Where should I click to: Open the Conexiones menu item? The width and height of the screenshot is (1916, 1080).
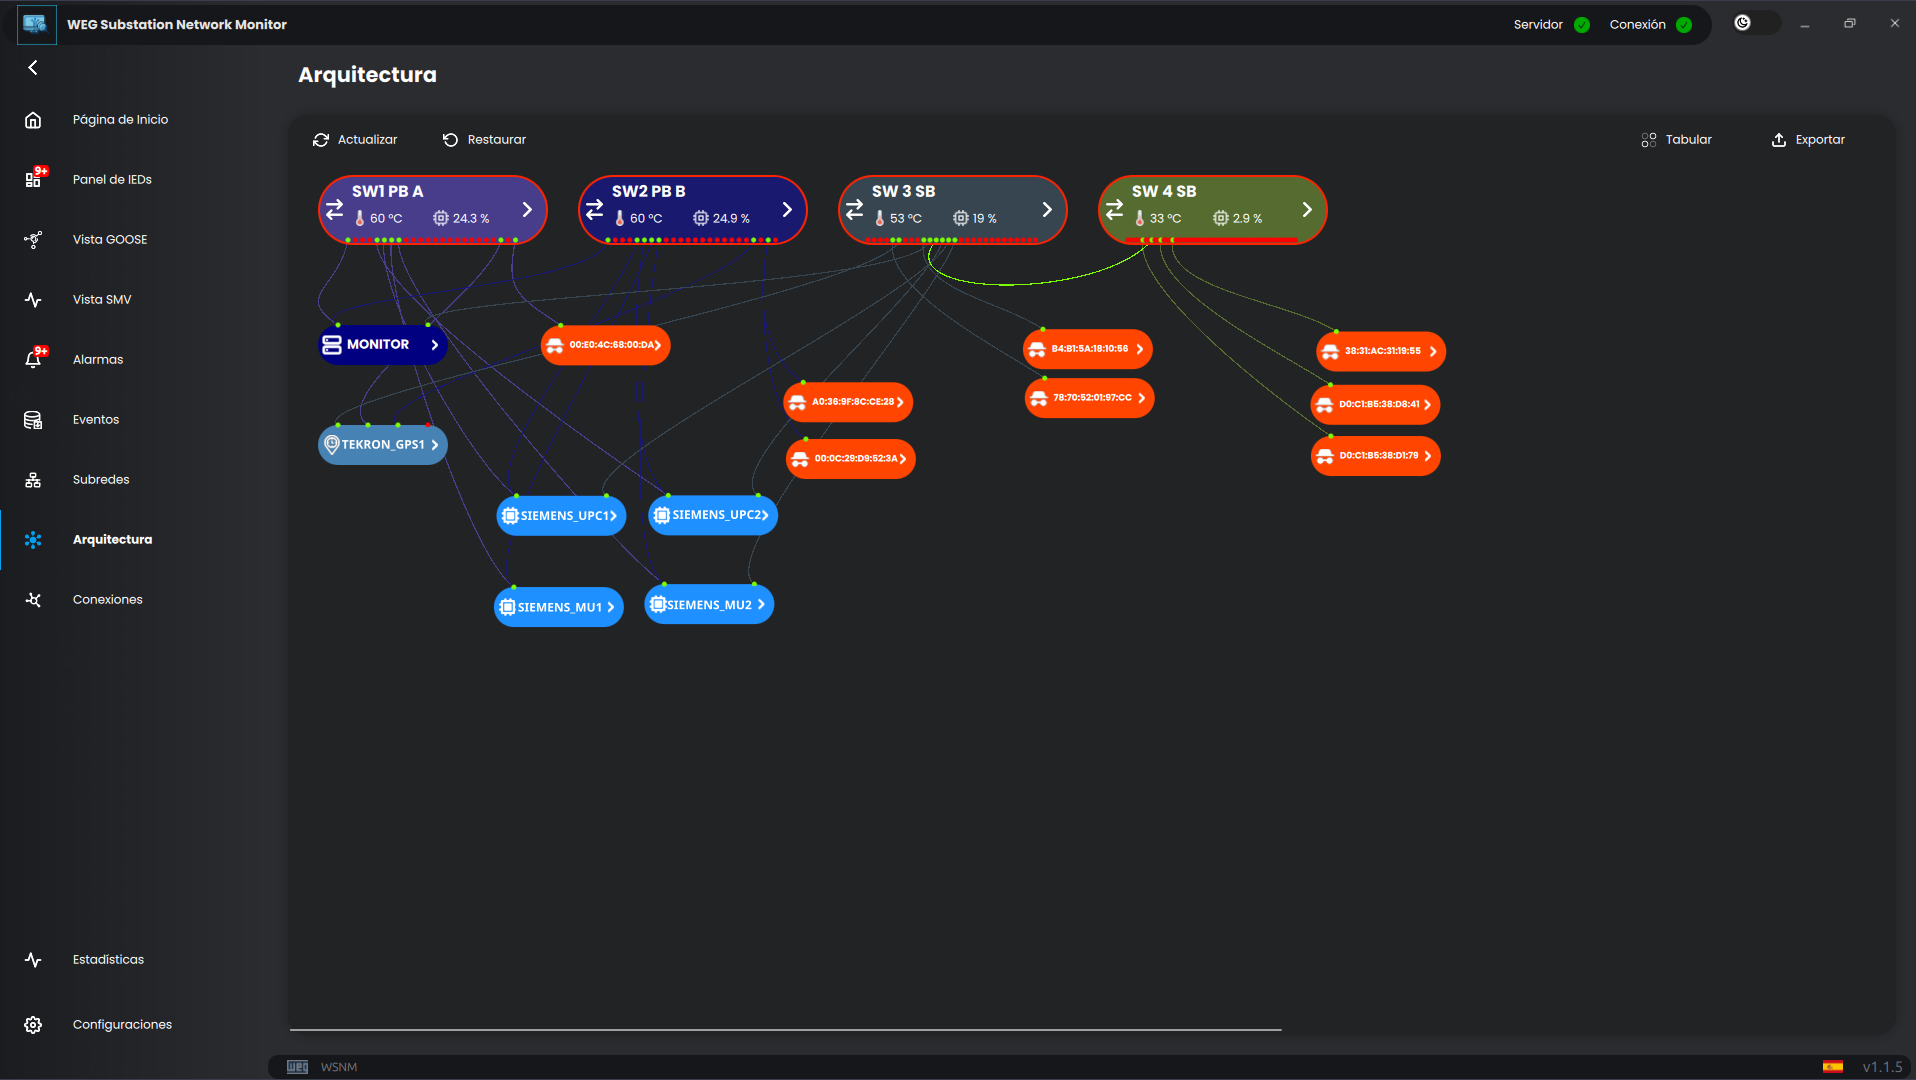107,600
